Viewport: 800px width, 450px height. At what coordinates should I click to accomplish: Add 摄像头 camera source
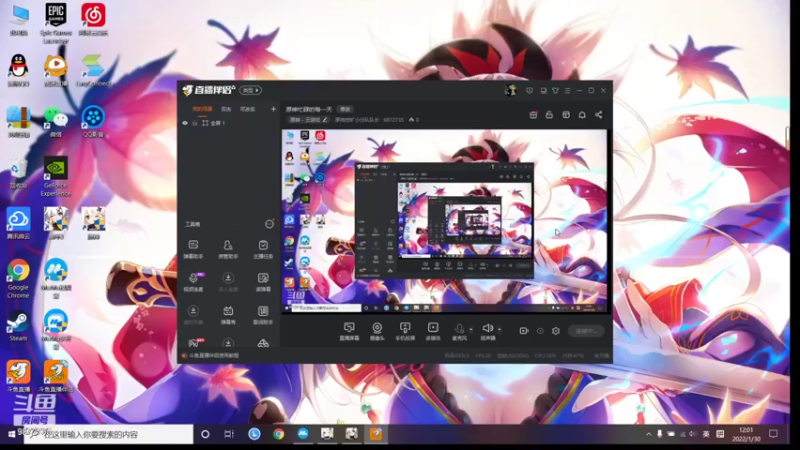coord(377,331)
